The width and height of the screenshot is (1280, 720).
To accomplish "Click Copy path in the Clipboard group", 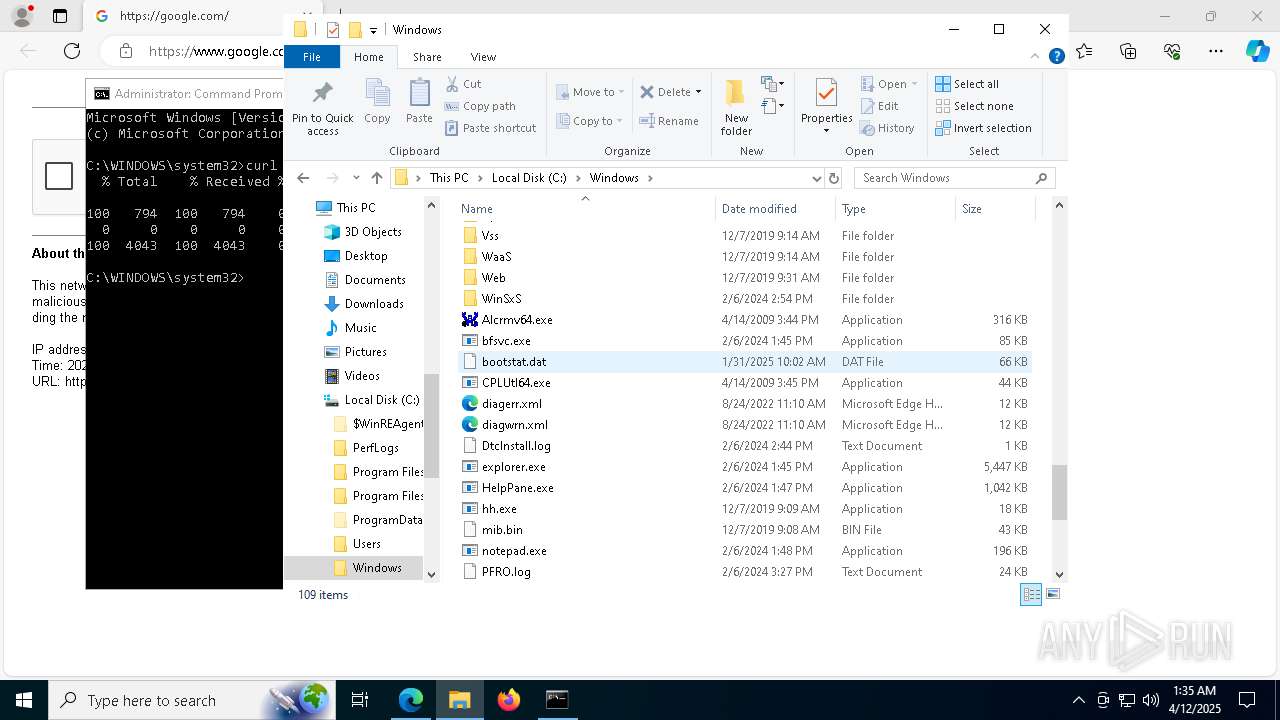I will (x=480, y=106).
